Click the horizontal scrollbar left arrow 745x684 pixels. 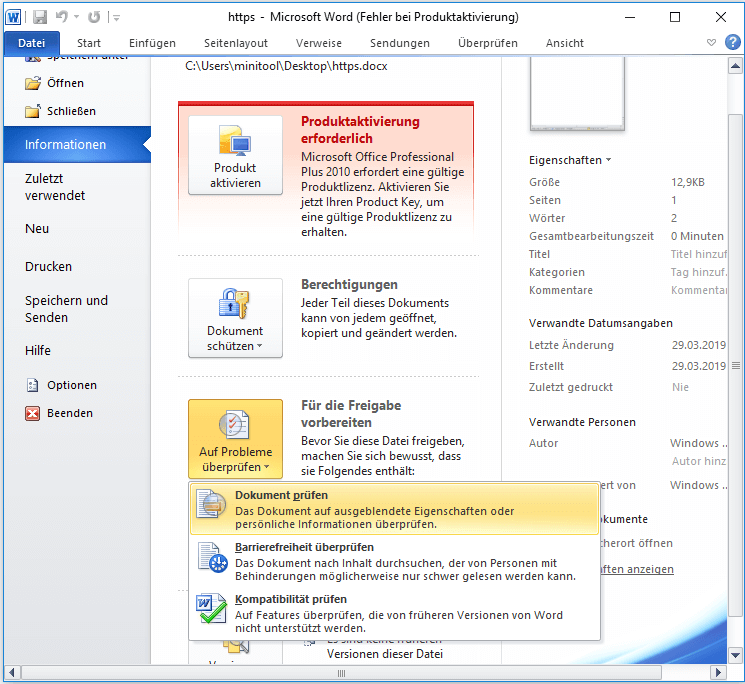12,673
